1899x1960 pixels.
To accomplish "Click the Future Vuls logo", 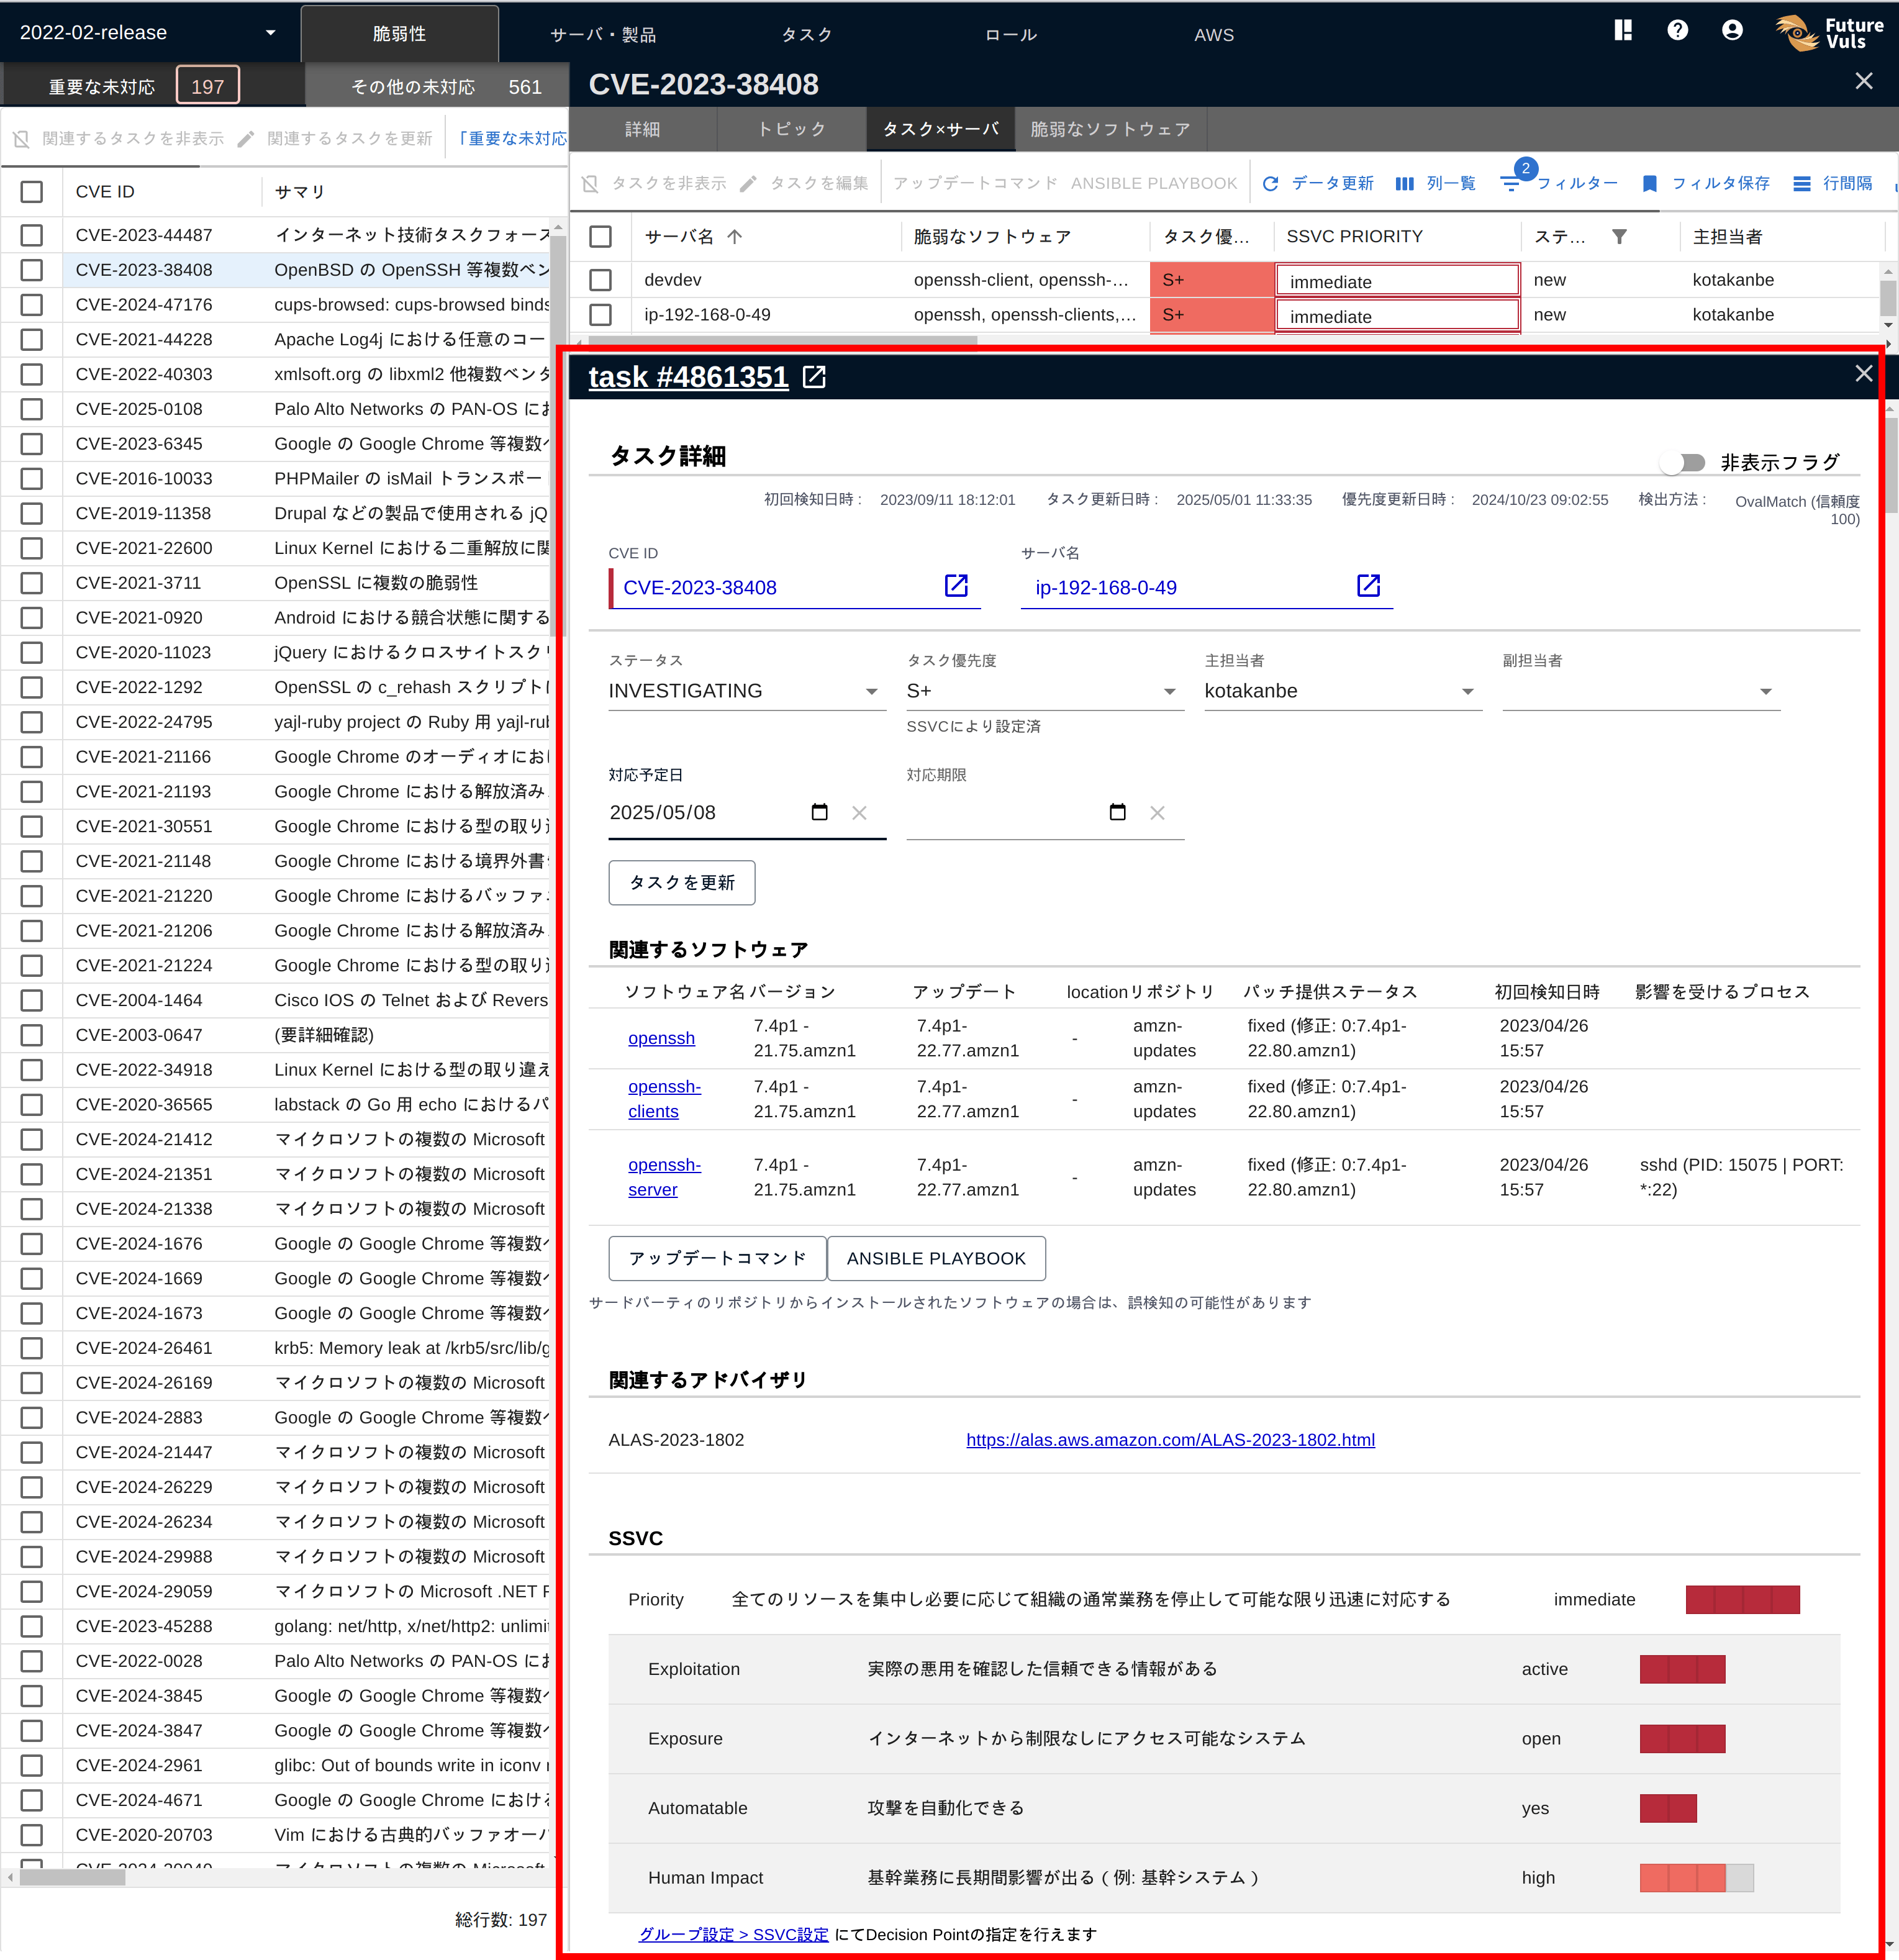I will tap(1830, 33).
